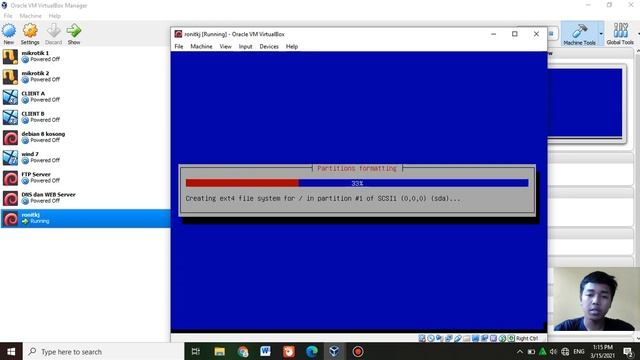640x360 pixels.
Task: Click the network indicator in VM status bar
Action: tap(449, 338)
